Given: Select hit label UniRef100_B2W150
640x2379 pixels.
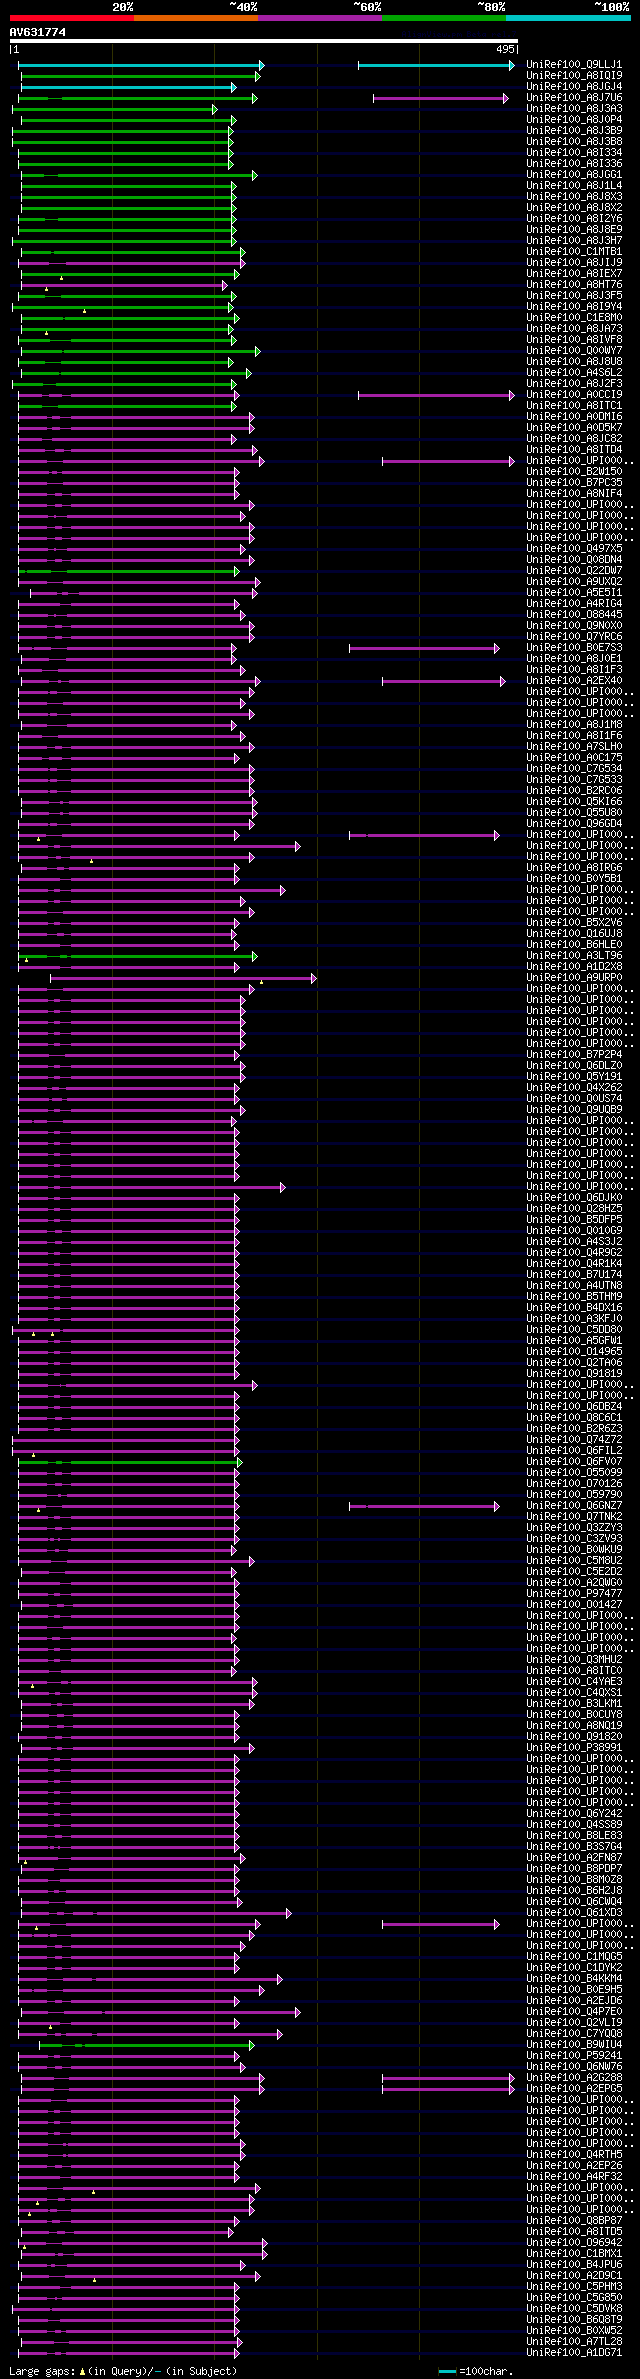Looking at the screenshot, I should (574, 471).
